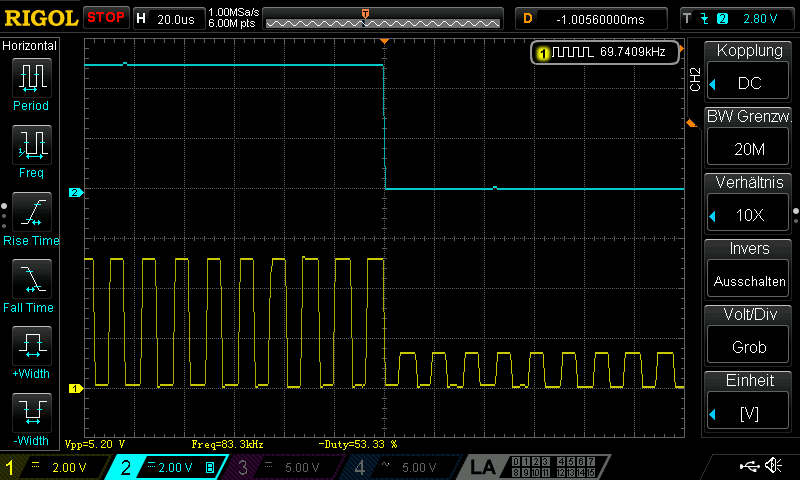Click the red STOP status indicator
Viewport: 800px width, 480px height.
(x=106, y=18)
